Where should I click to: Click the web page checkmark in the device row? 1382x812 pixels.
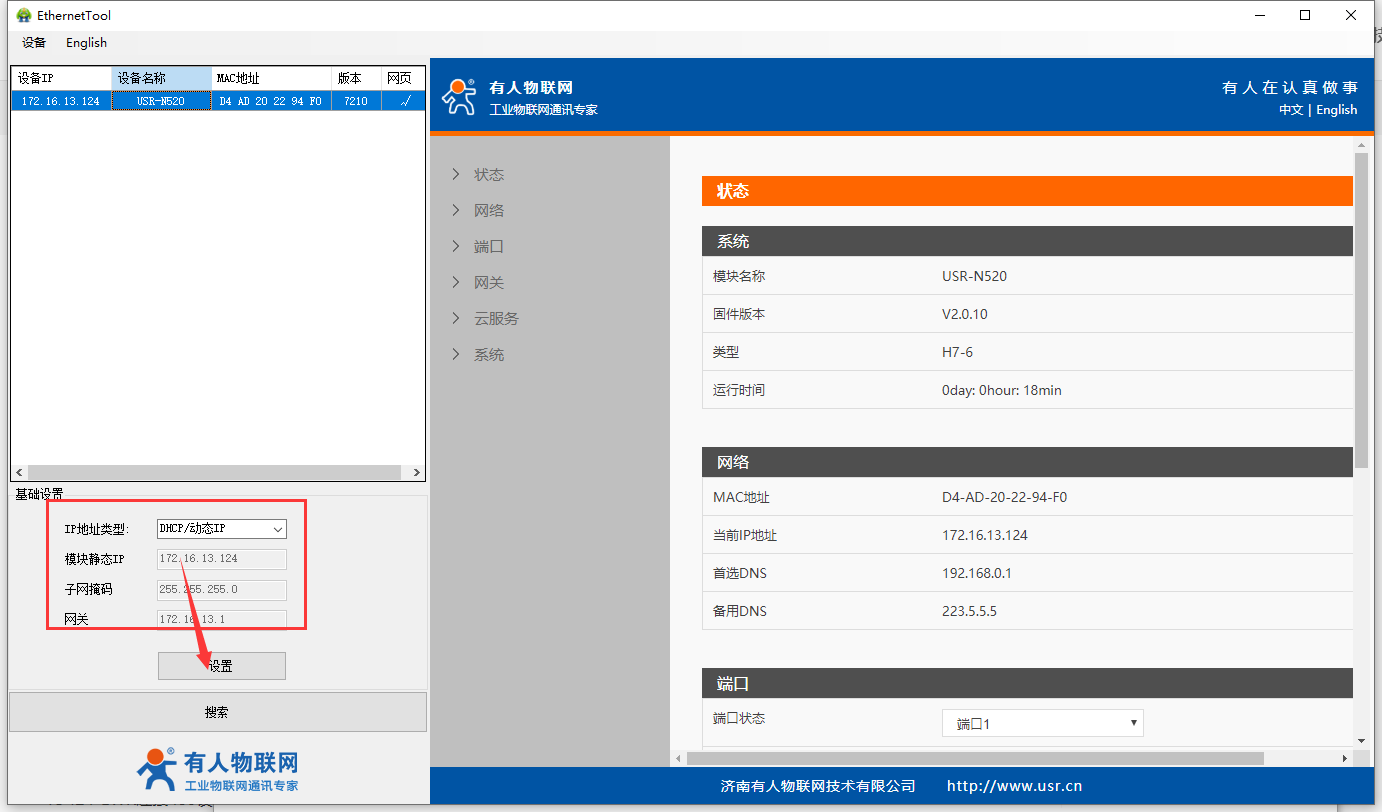tap(404, 101)
